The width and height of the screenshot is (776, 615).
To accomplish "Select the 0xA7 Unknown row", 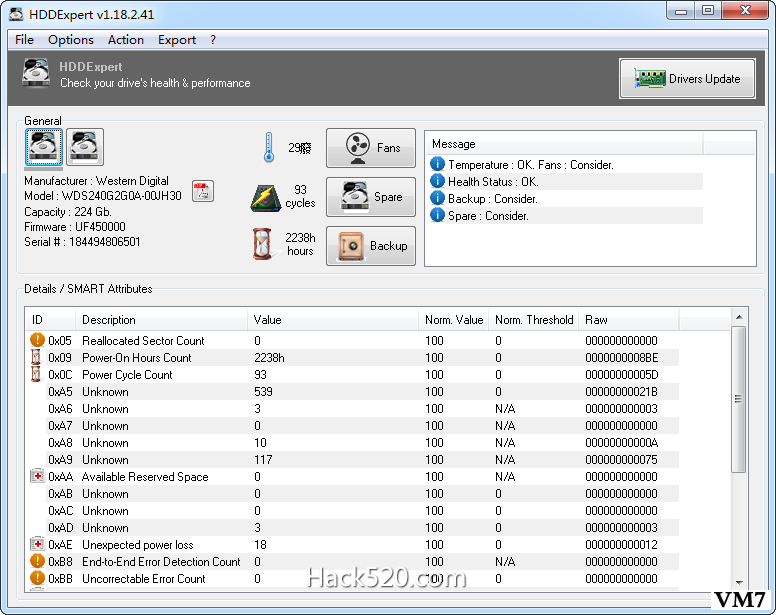I will [x=352, y=426].
